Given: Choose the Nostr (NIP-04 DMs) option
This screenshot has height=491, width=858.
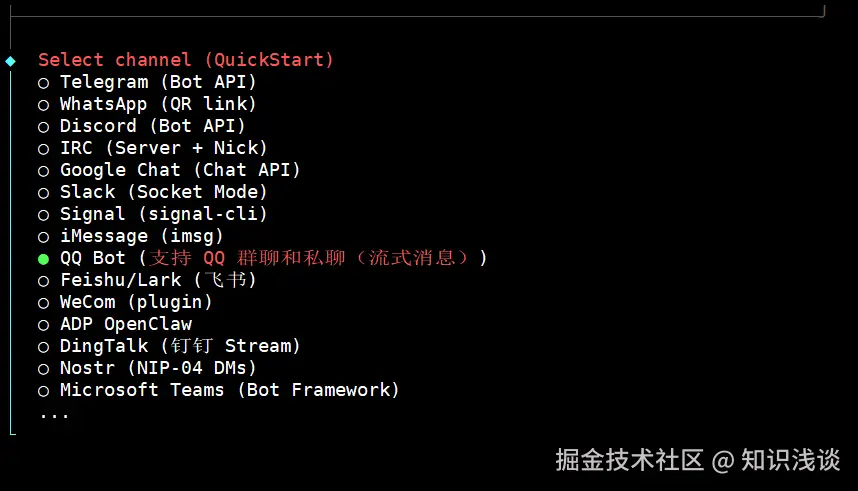Looking at the screenshot, I should coord(44,369).
